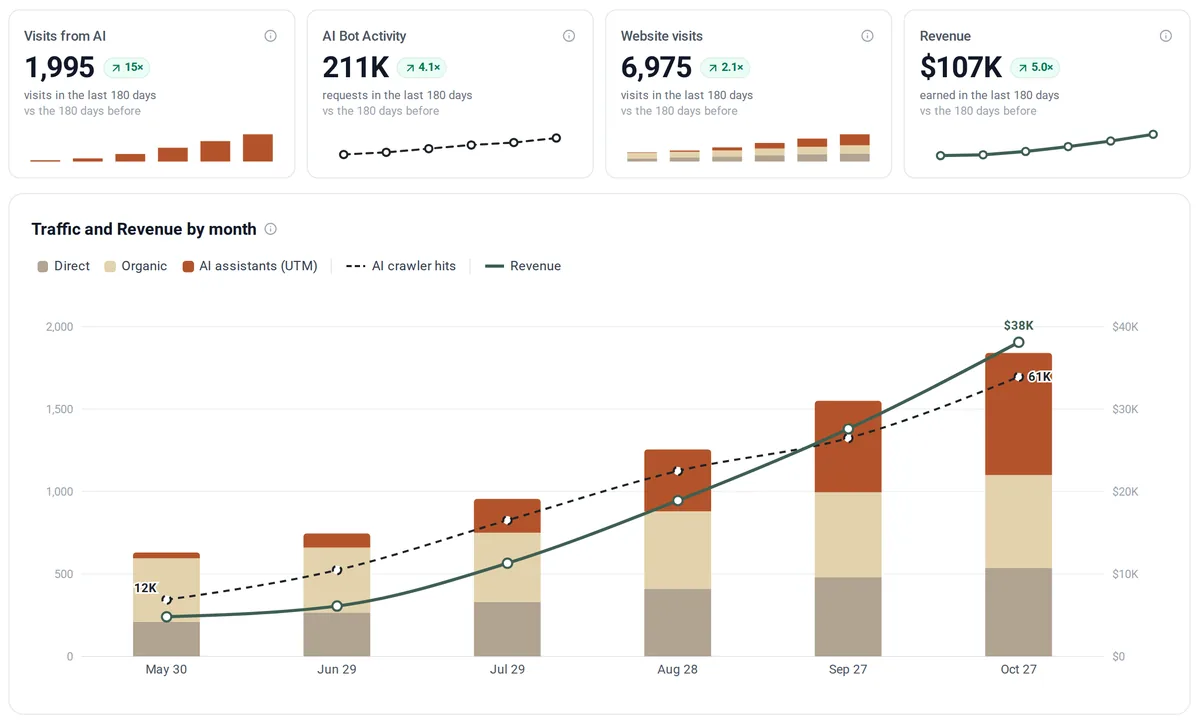Click the Aug 28 AI crawler hits point
1200x720 pixels.
[678, 470]
